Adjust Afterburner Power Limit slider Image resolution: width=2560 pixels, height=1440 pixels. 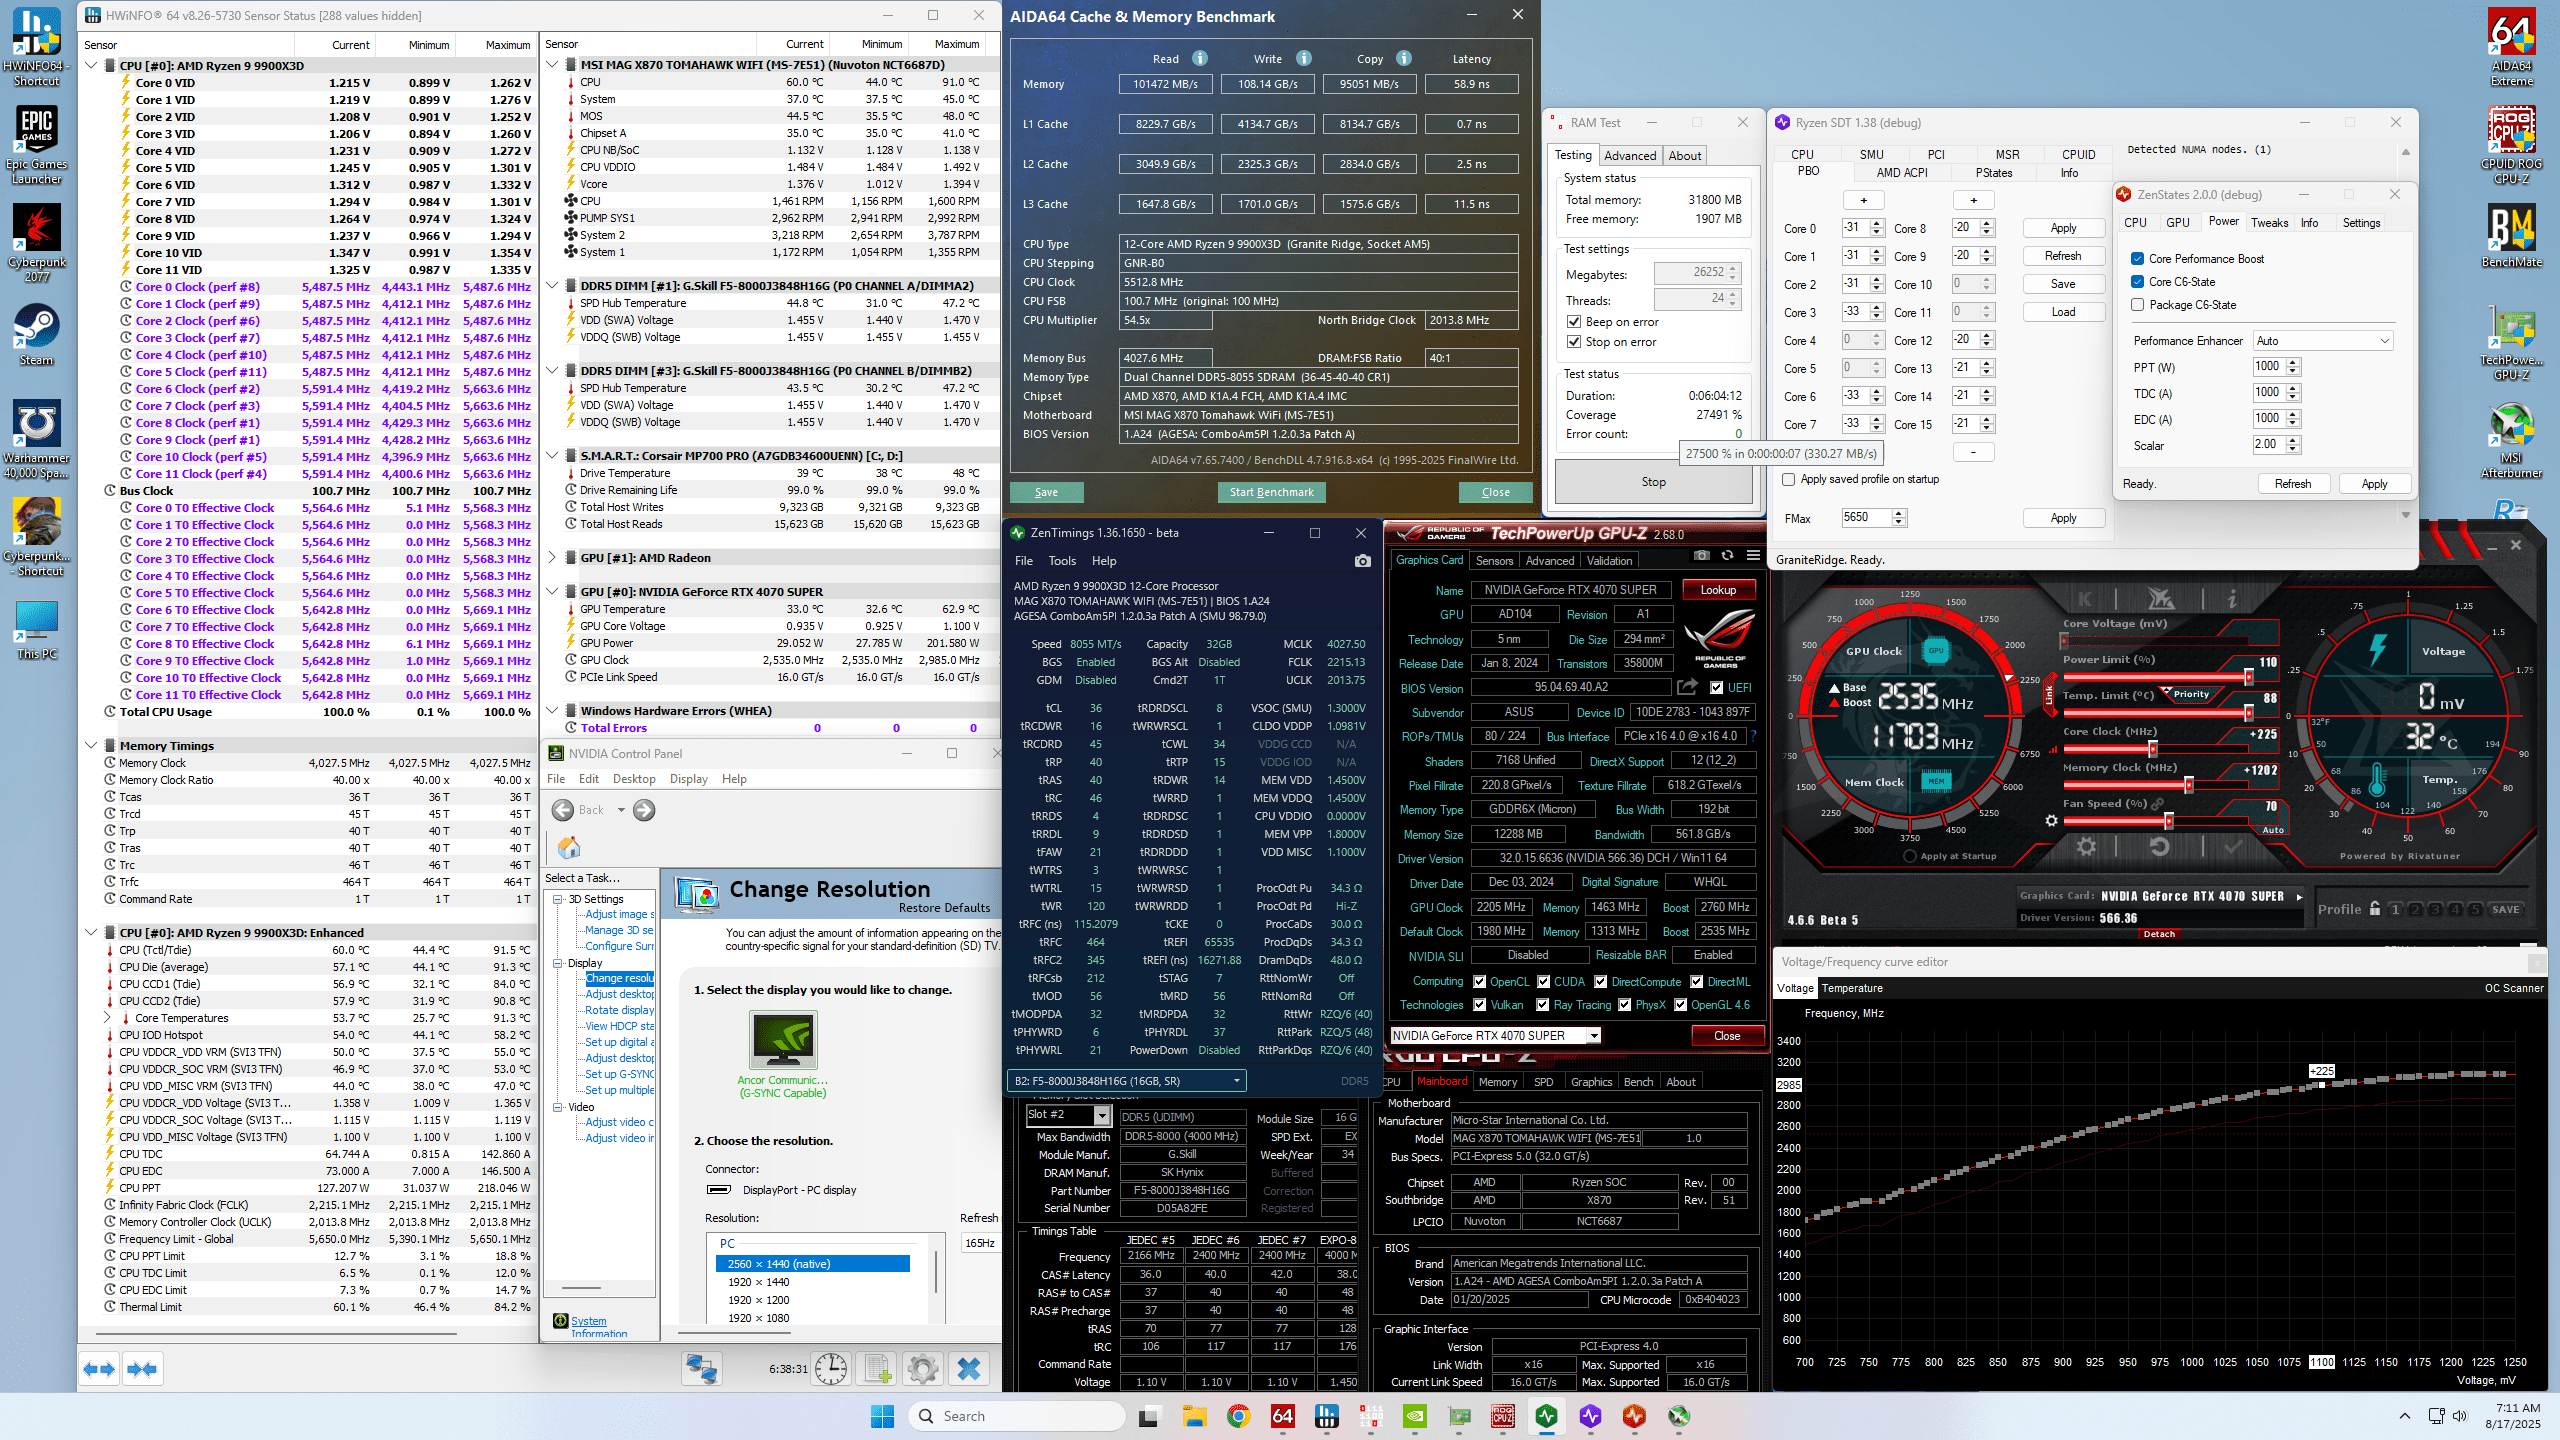(x=2248, y=676)
